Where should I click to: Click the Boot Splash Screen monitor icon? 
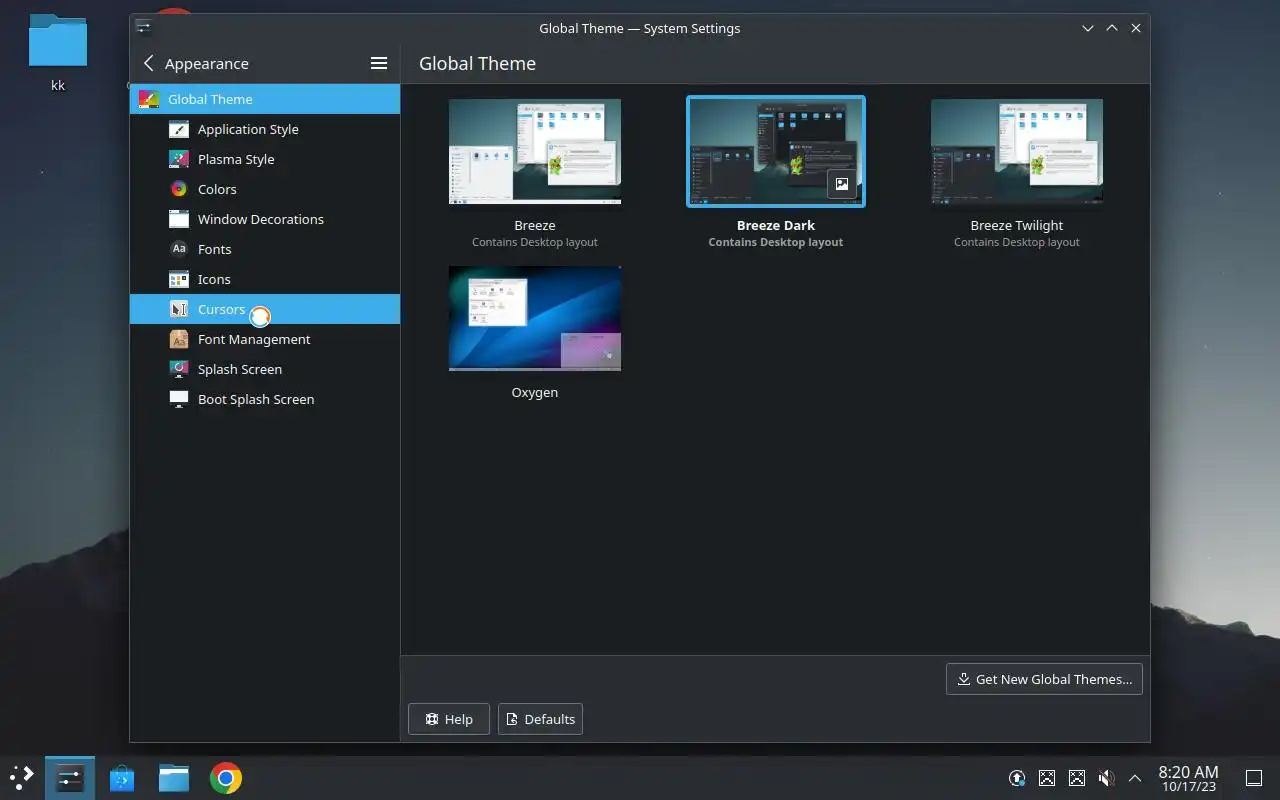tap(179, 399)
